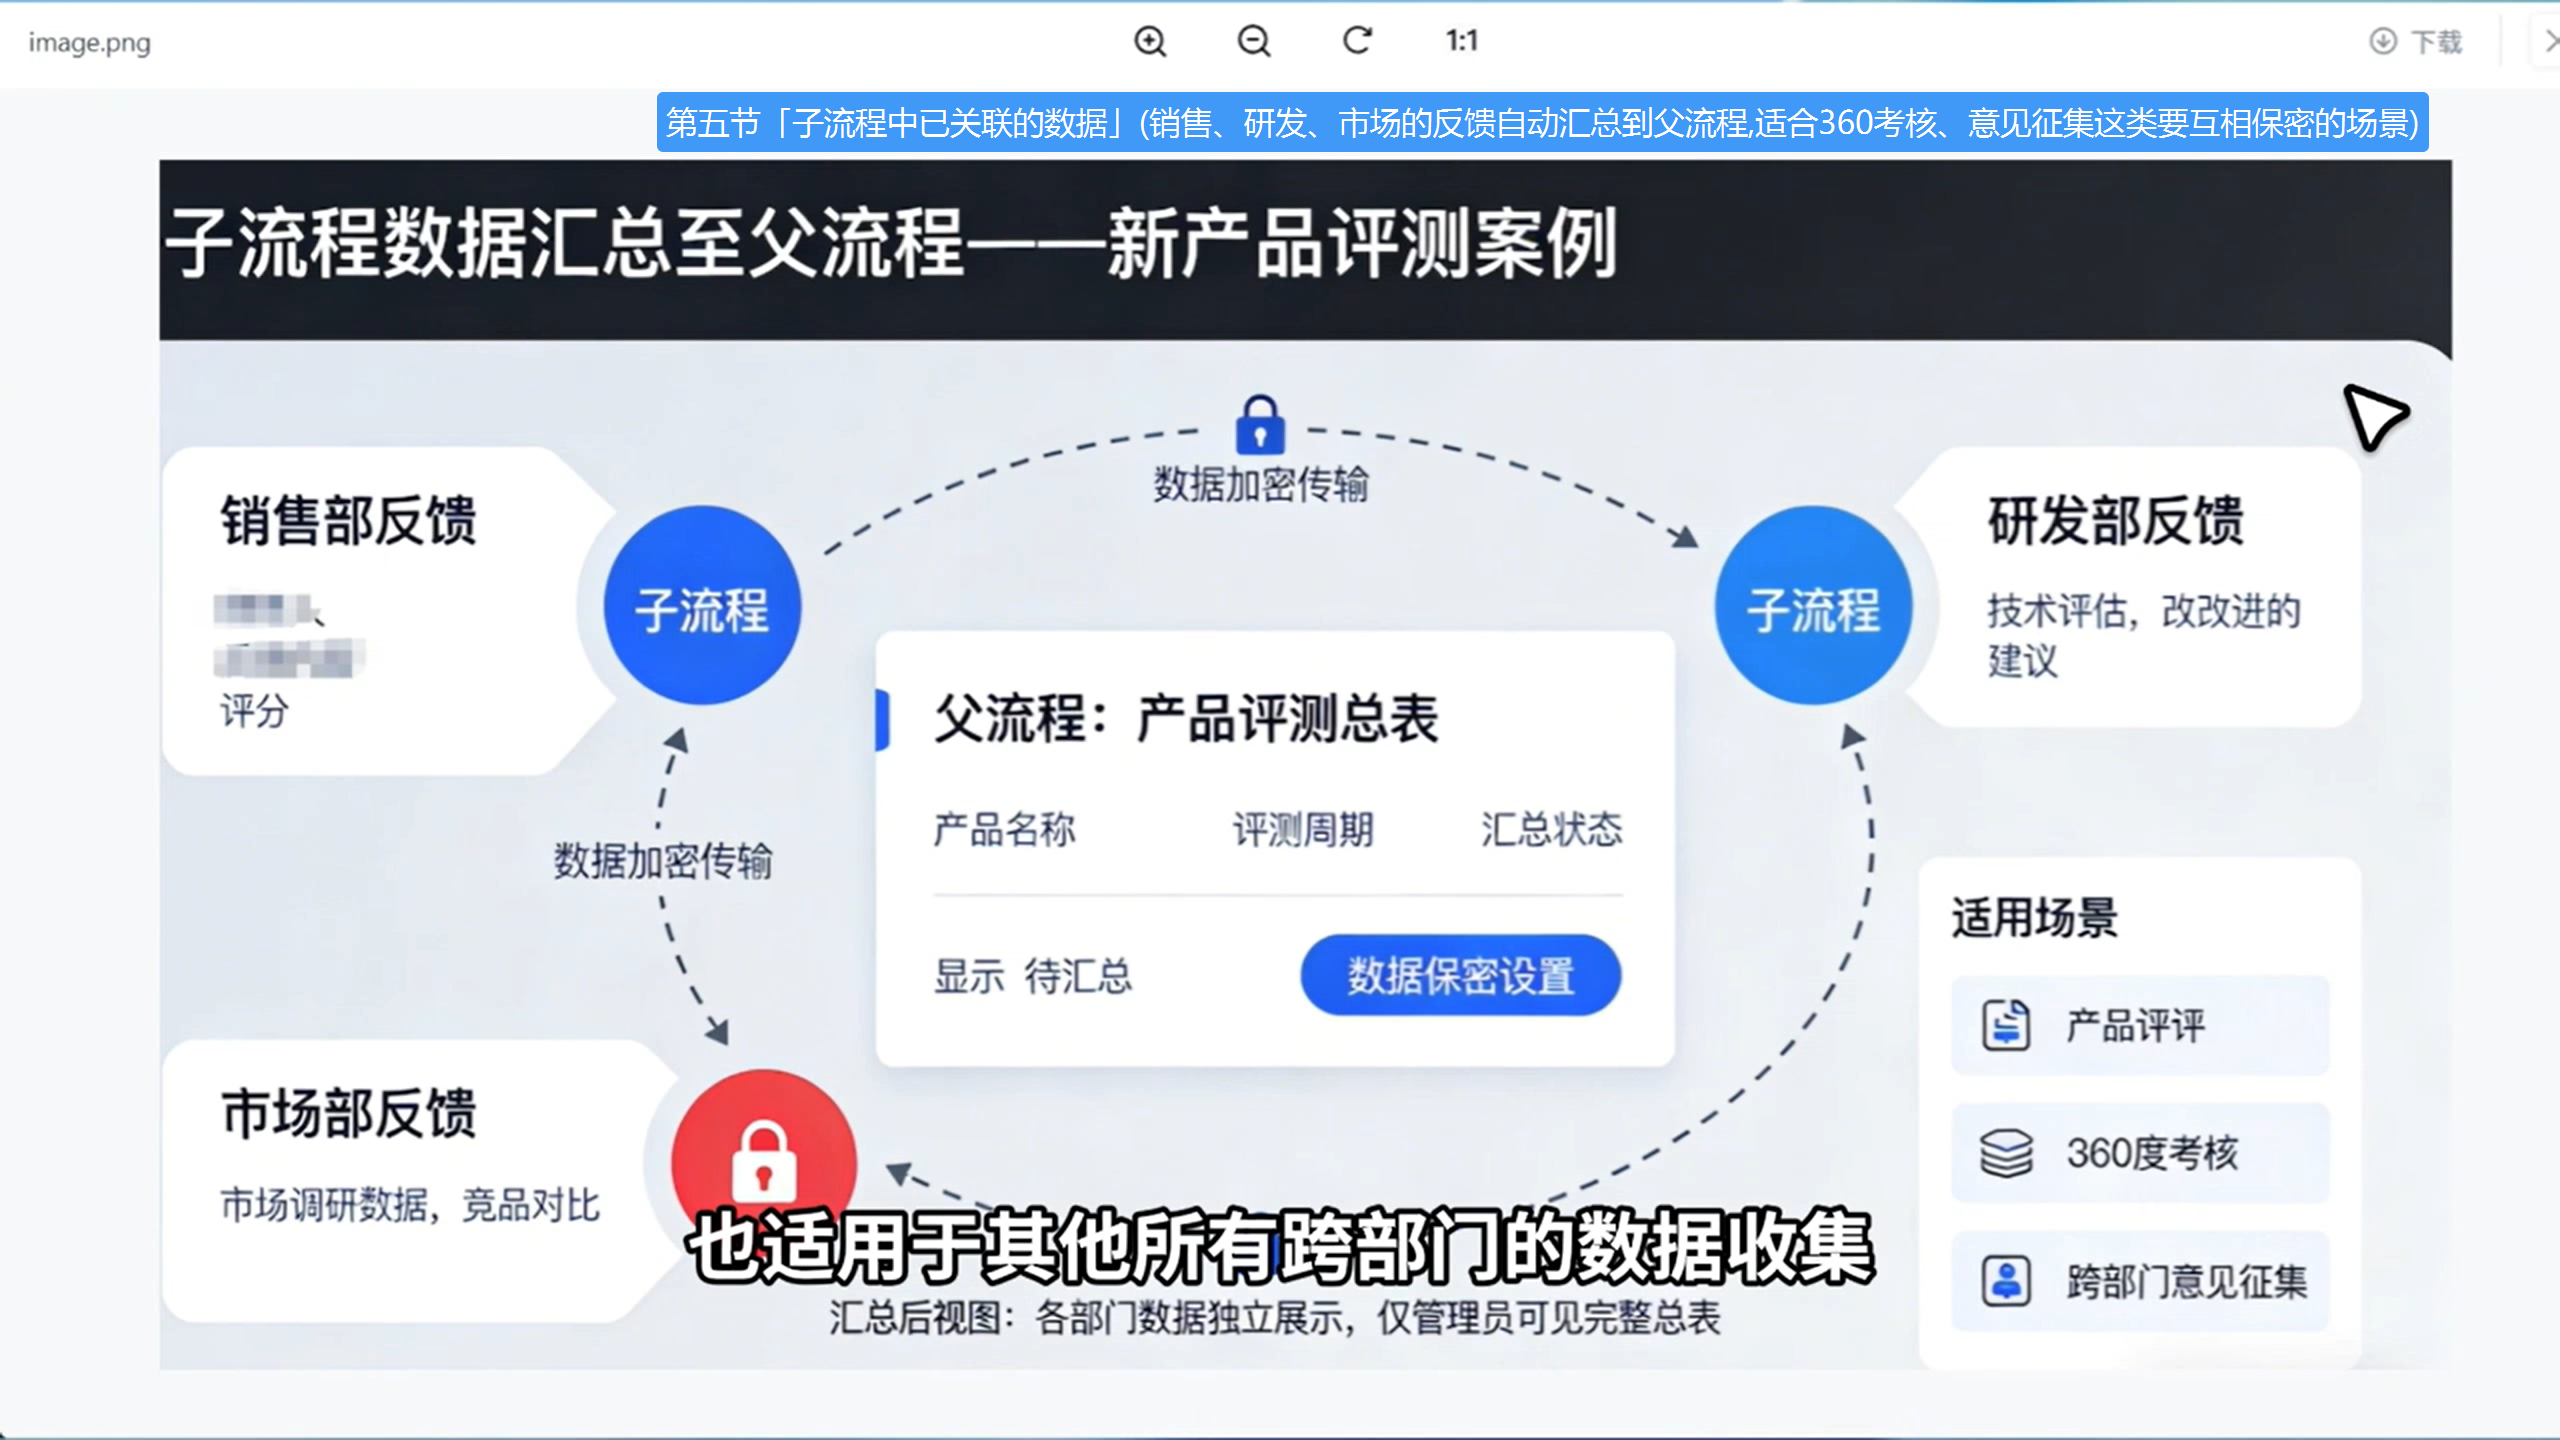Reset the image to 1:1 scale

(1461, 41)
